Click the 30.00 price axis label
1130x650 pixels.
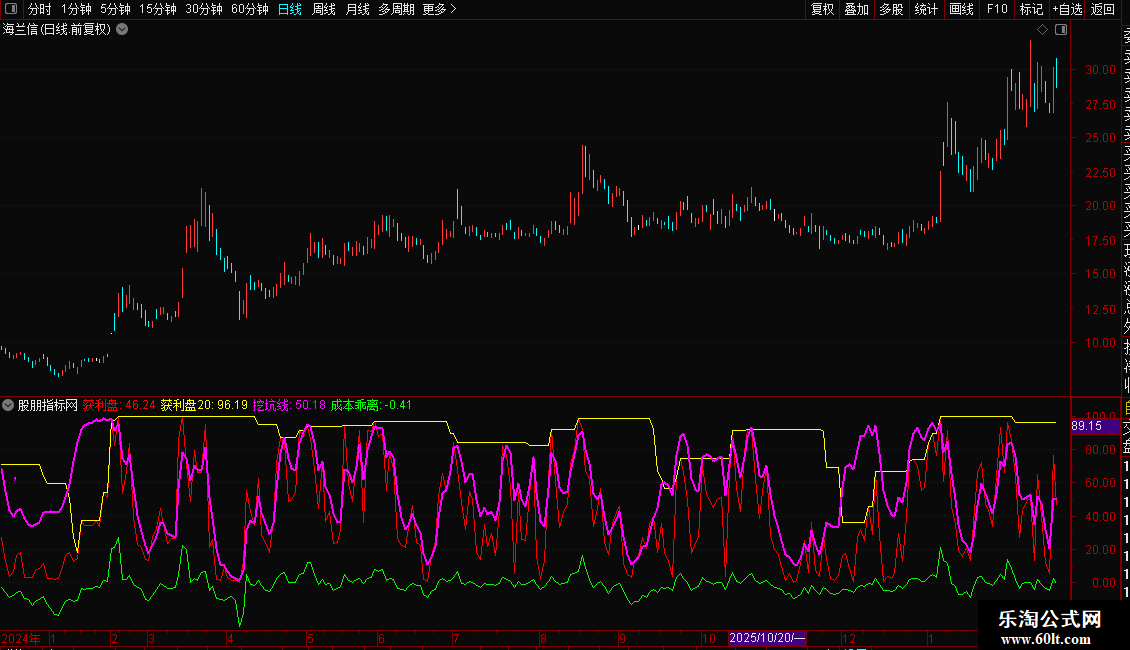coord(1100,70)
